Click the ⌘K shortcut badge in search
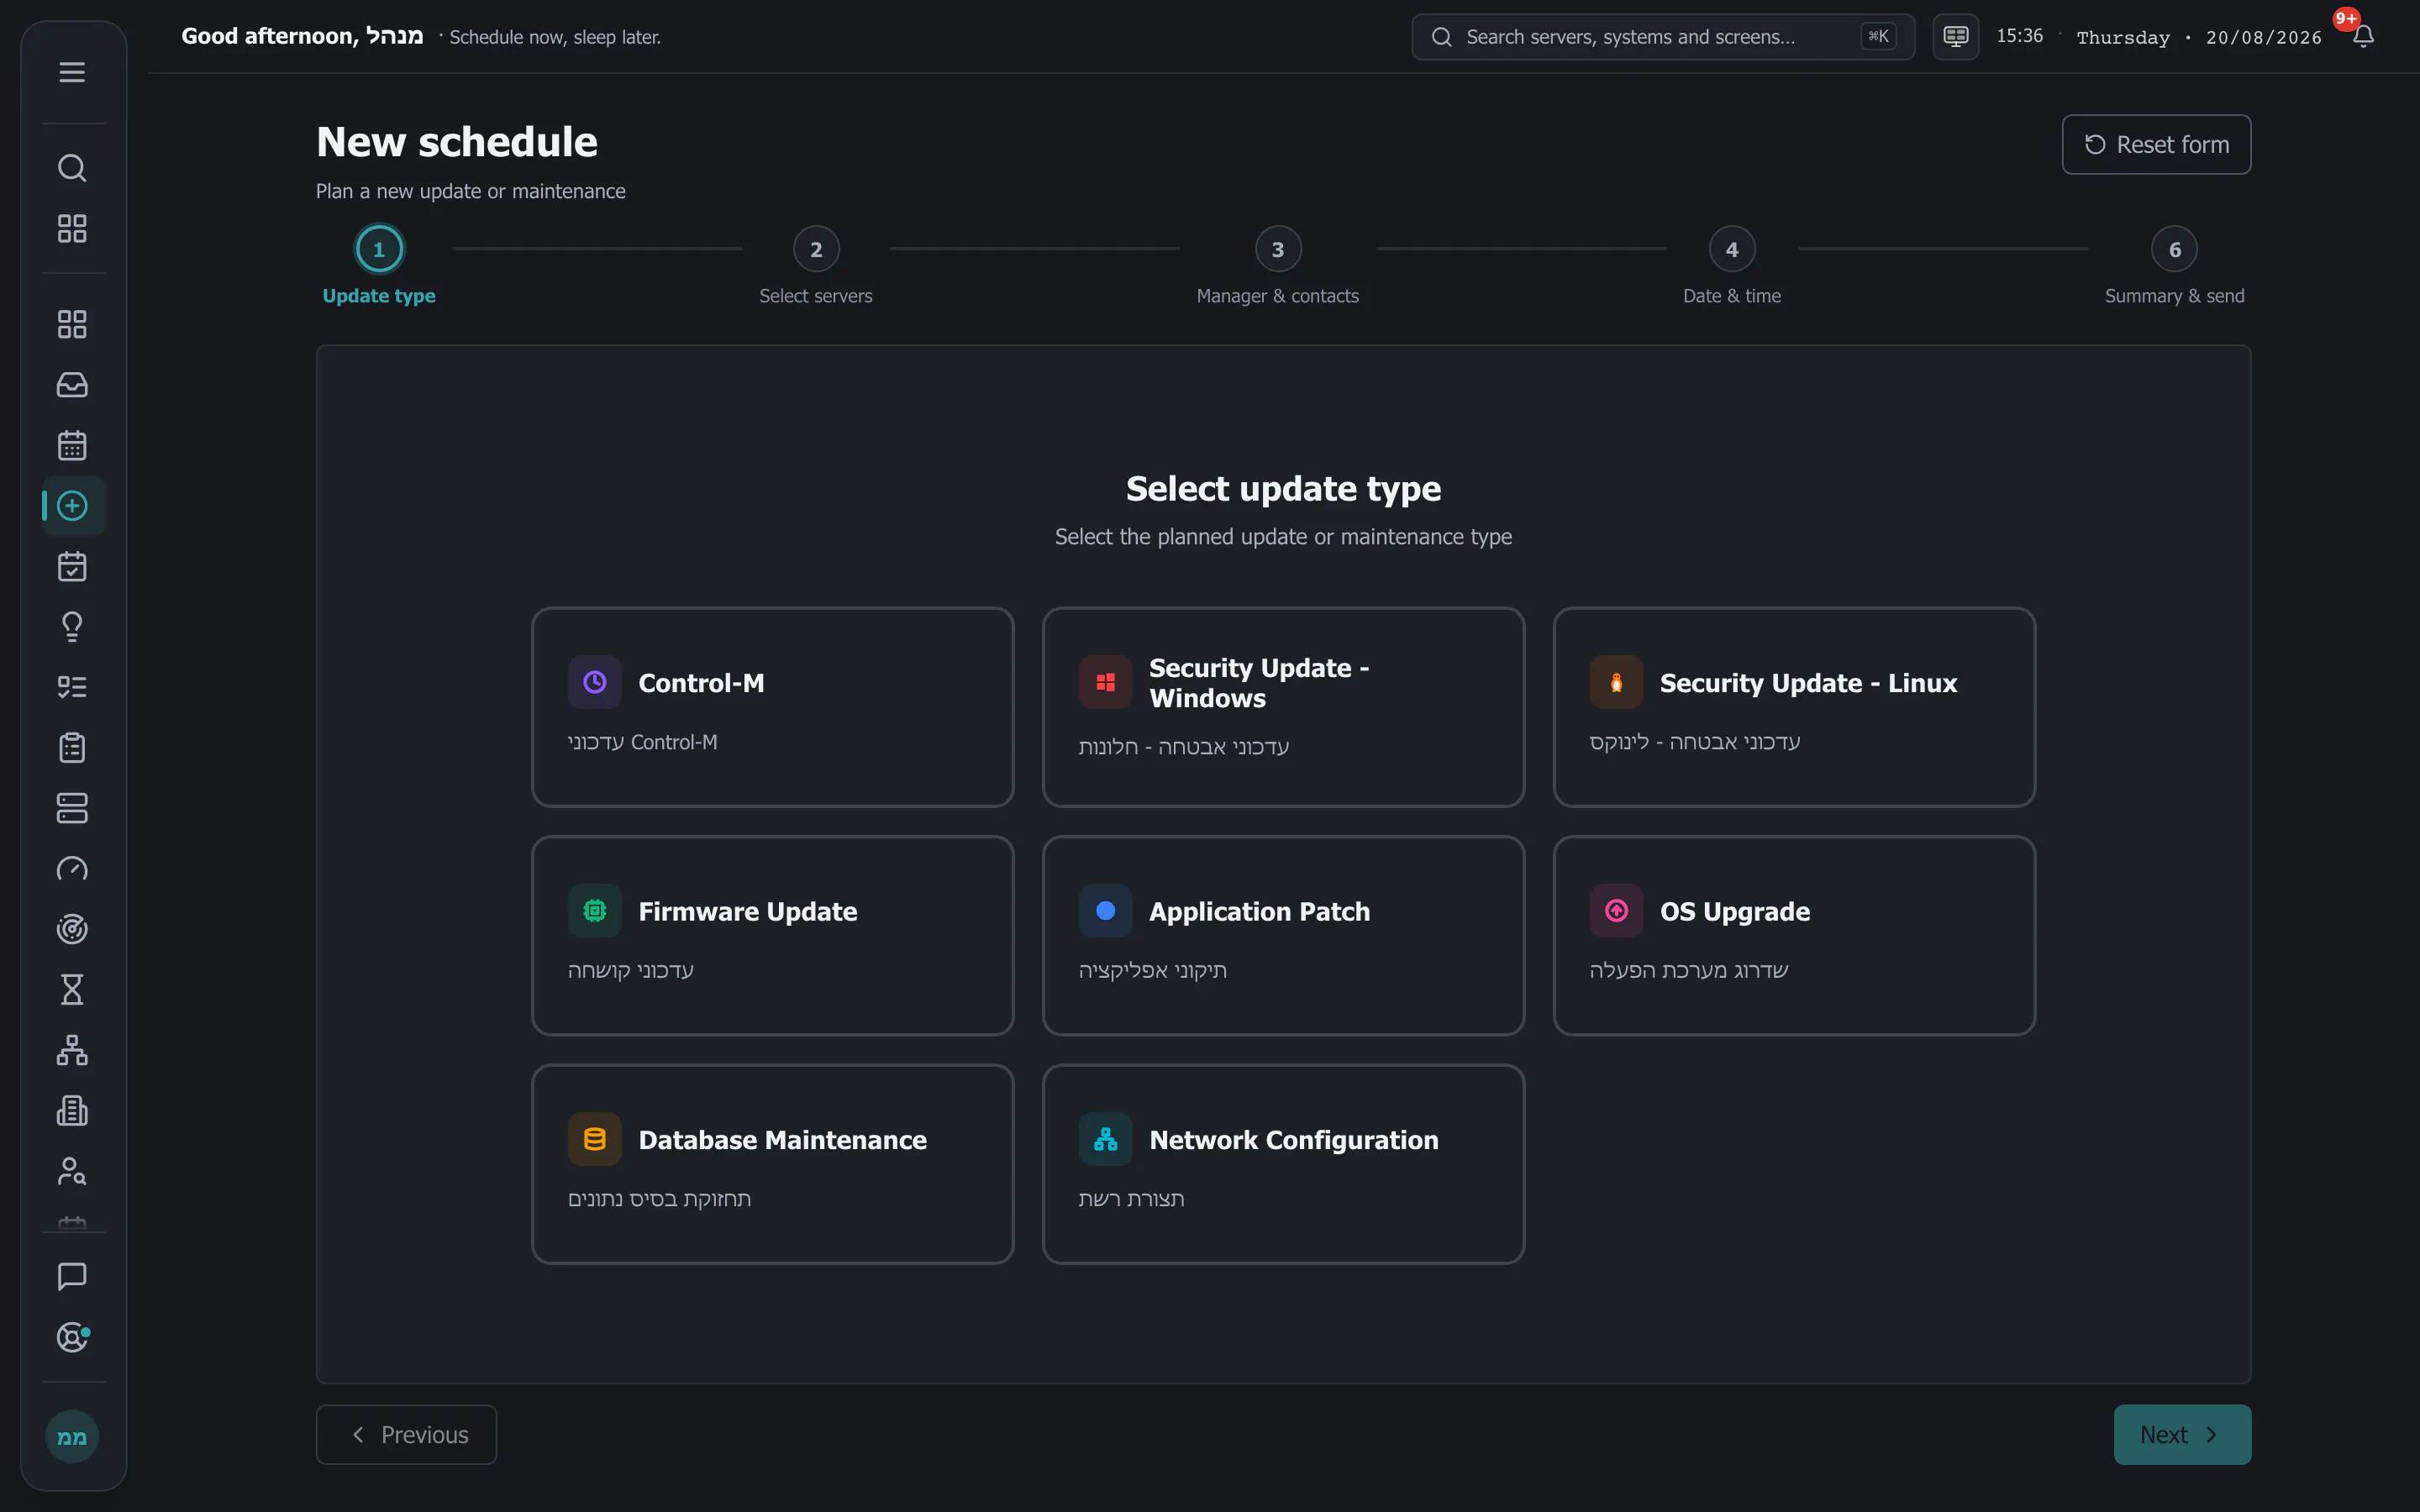Viewport: 2420px width, 1512px height. (x=1878, y=37)
